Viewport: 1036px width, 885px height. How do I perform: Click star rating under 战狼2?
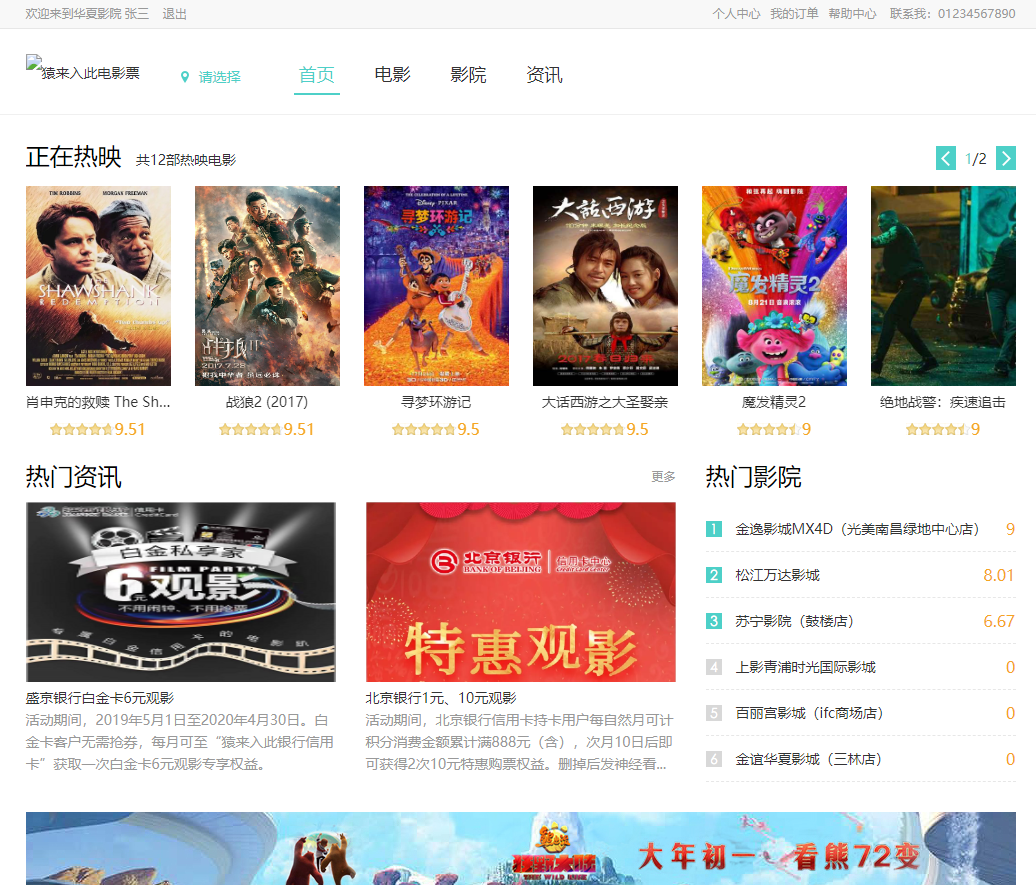[x=251, y=430]
